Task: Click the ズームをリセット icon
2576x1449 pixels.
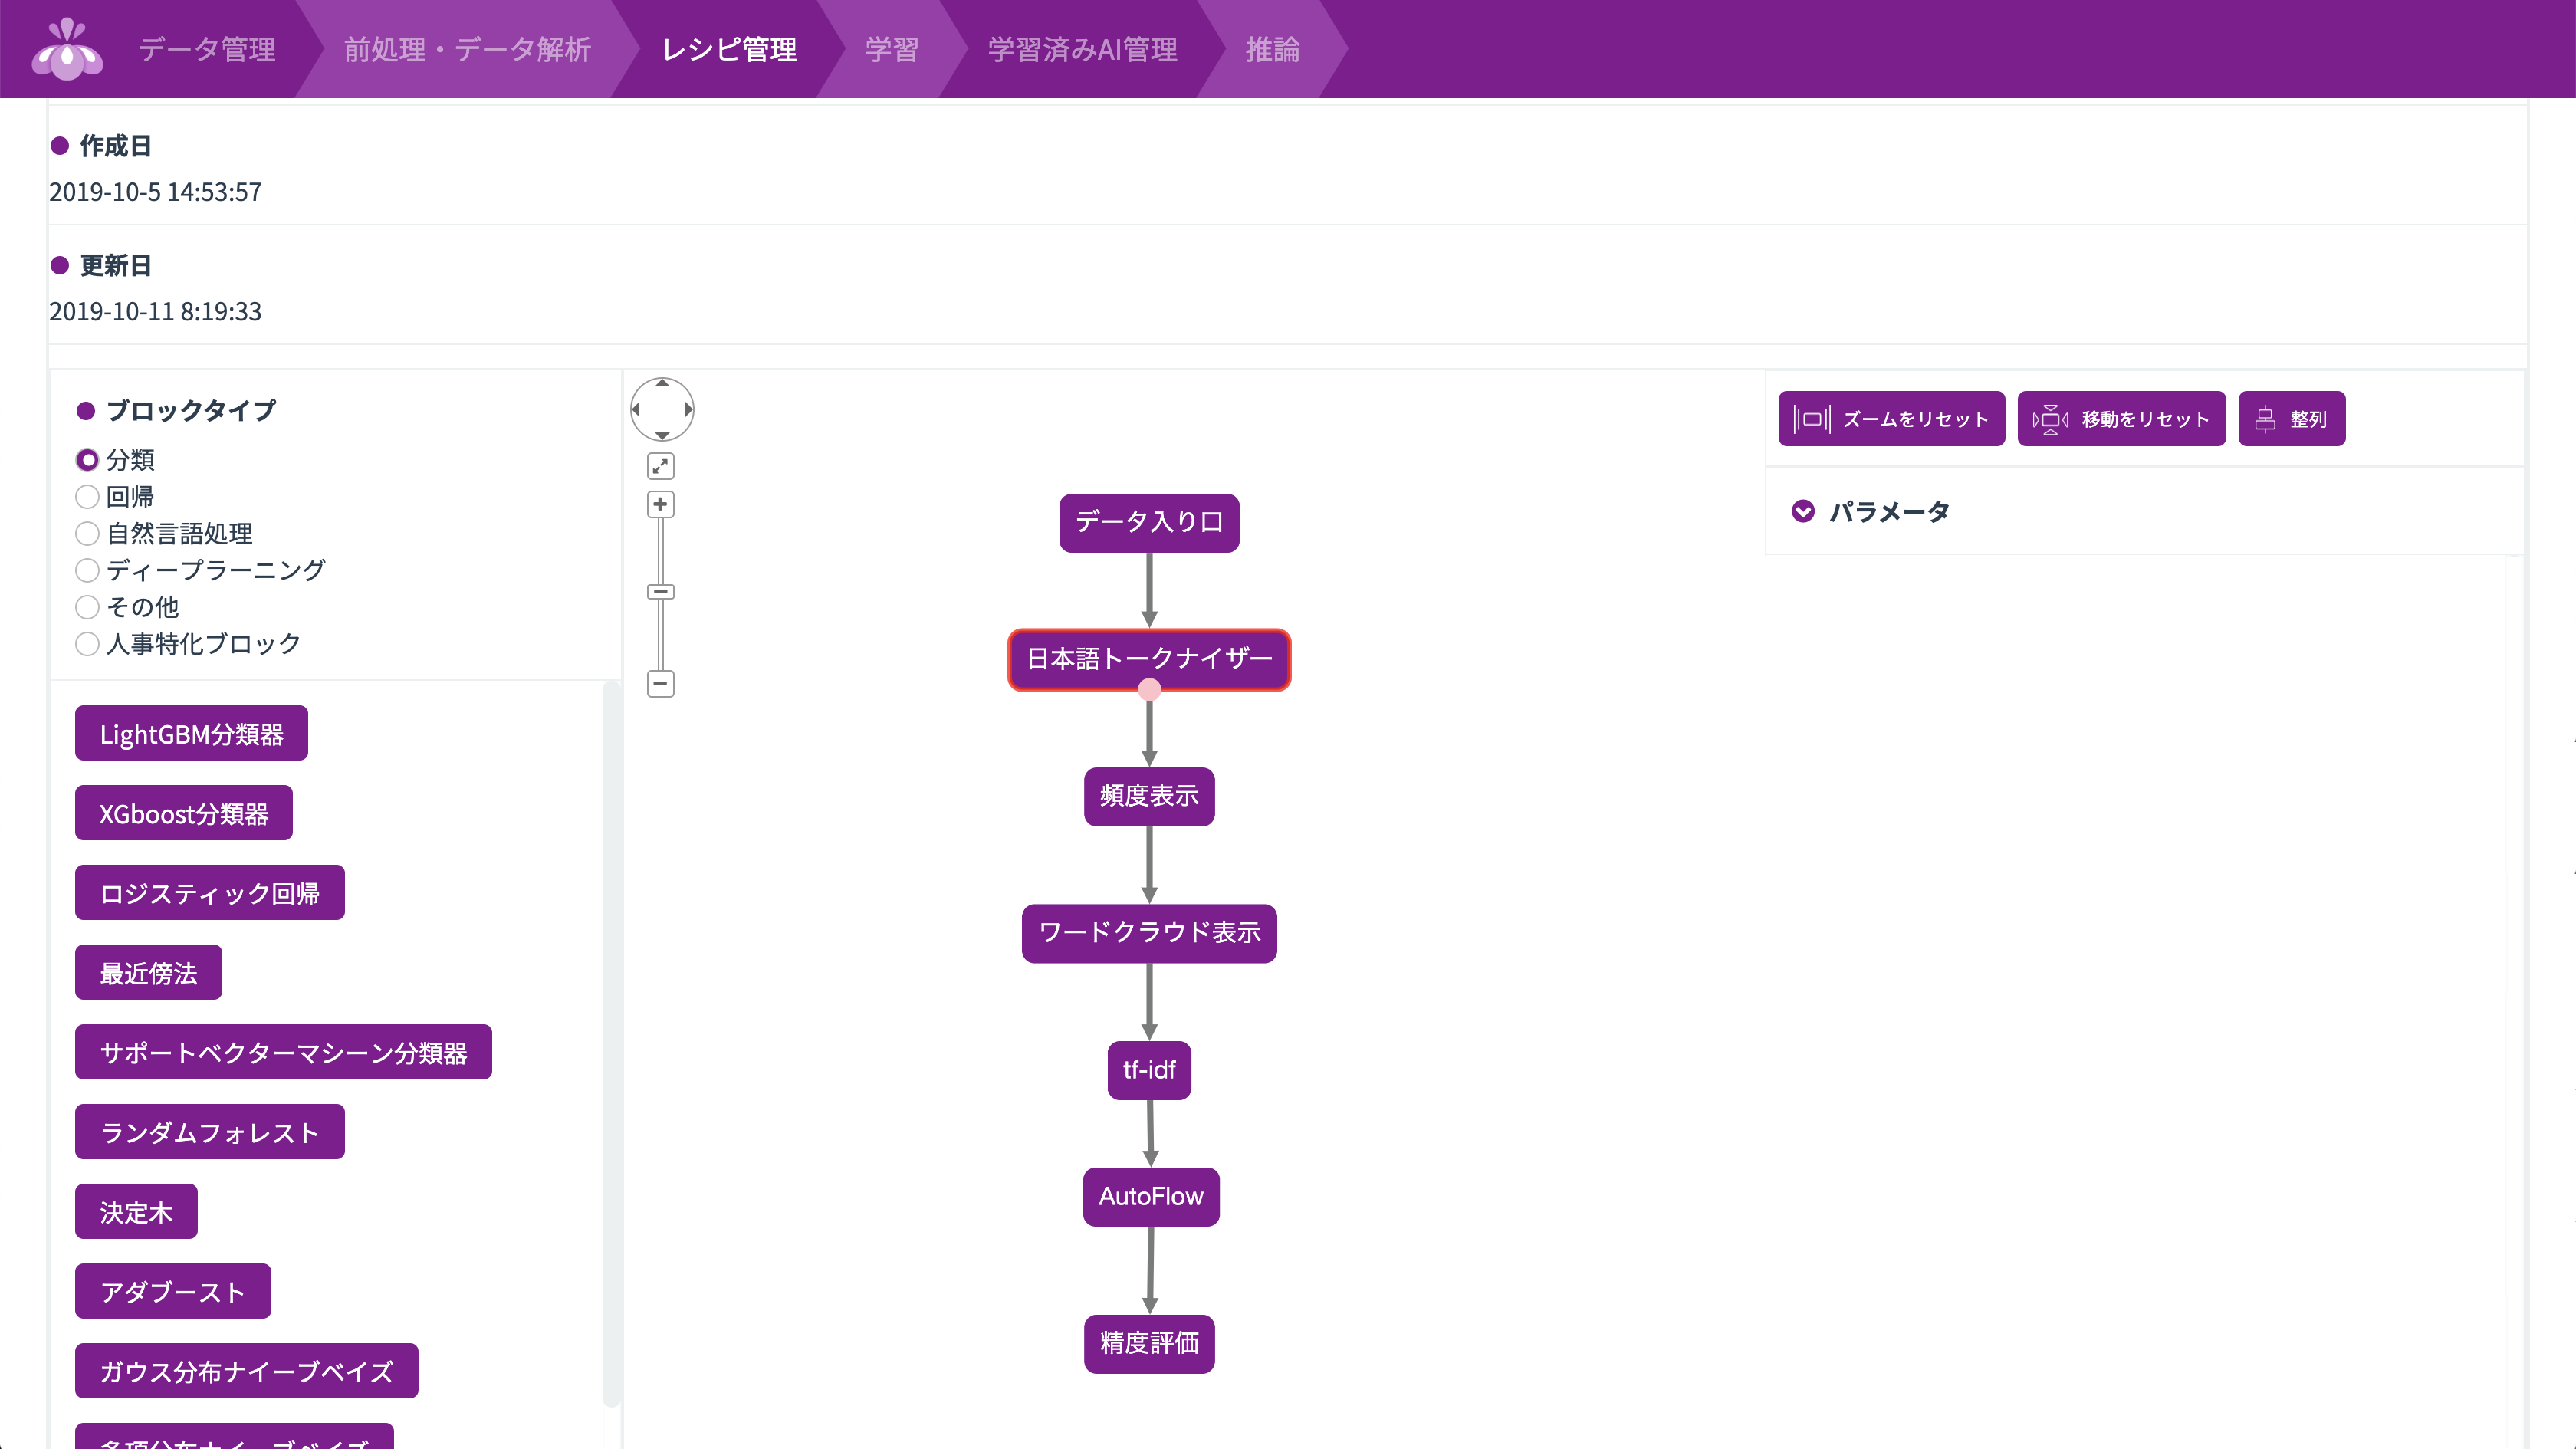Action: point(1812,419)
